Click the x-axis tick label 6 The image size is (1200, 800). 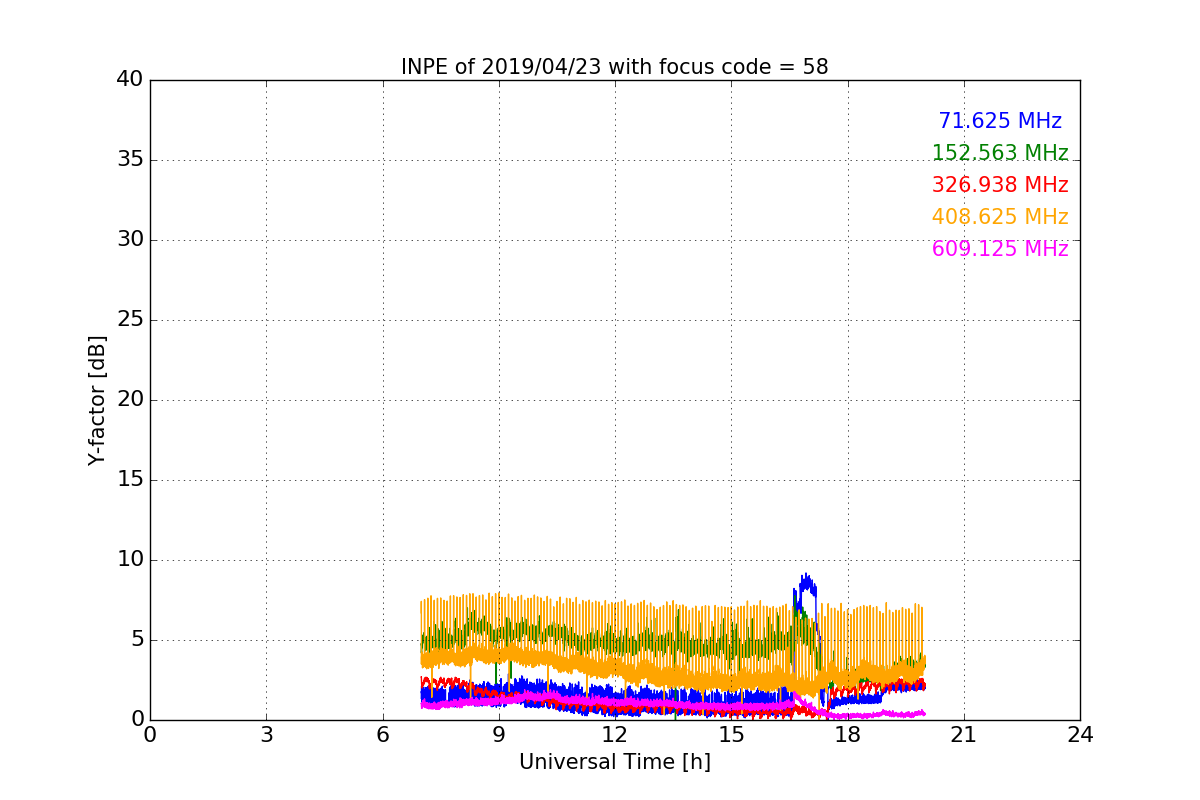pos(382,735)
